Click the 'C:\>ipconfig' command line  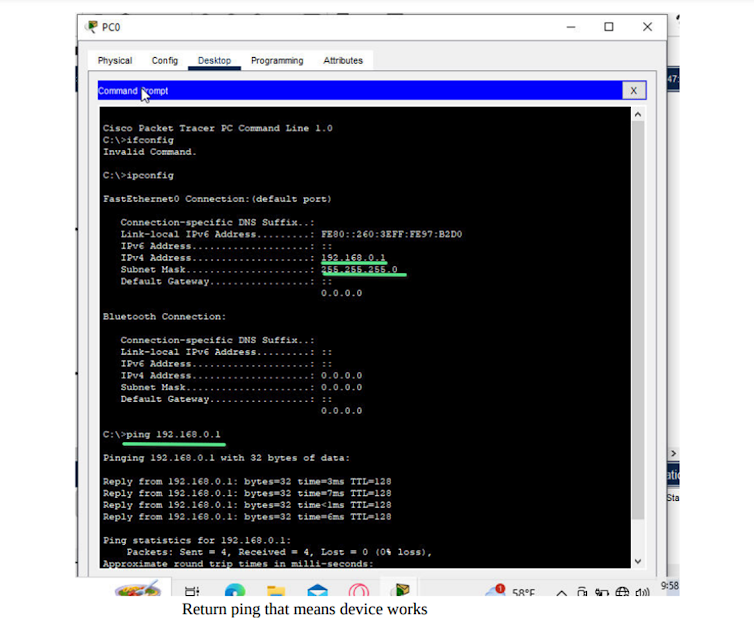tap(138, 176)
